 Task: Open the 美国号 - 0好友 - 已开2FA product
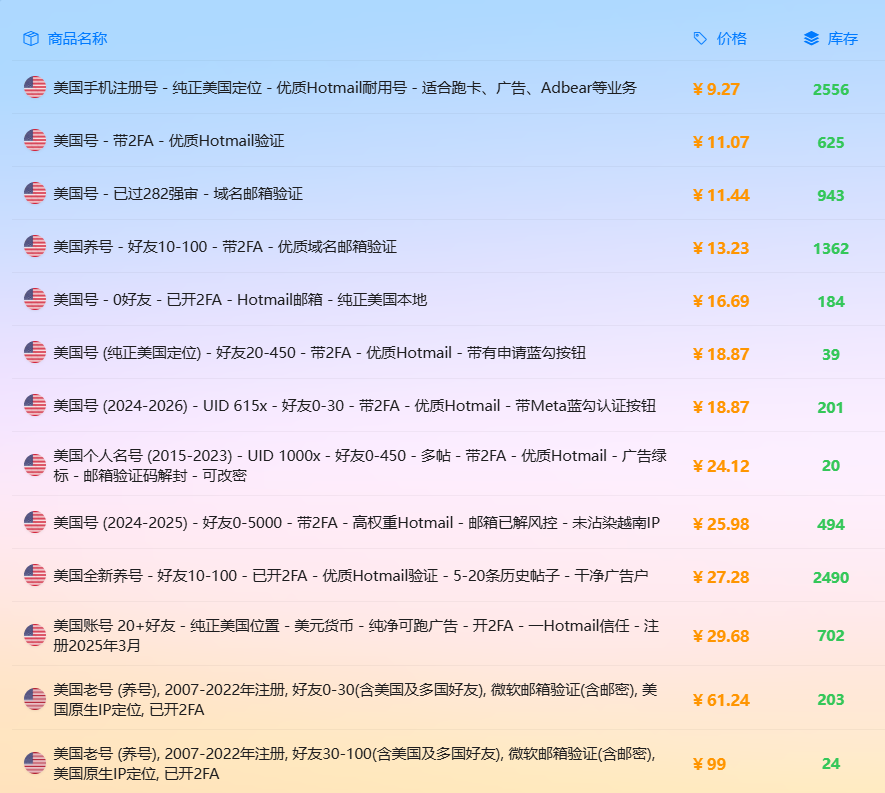[x=240, y=300]
